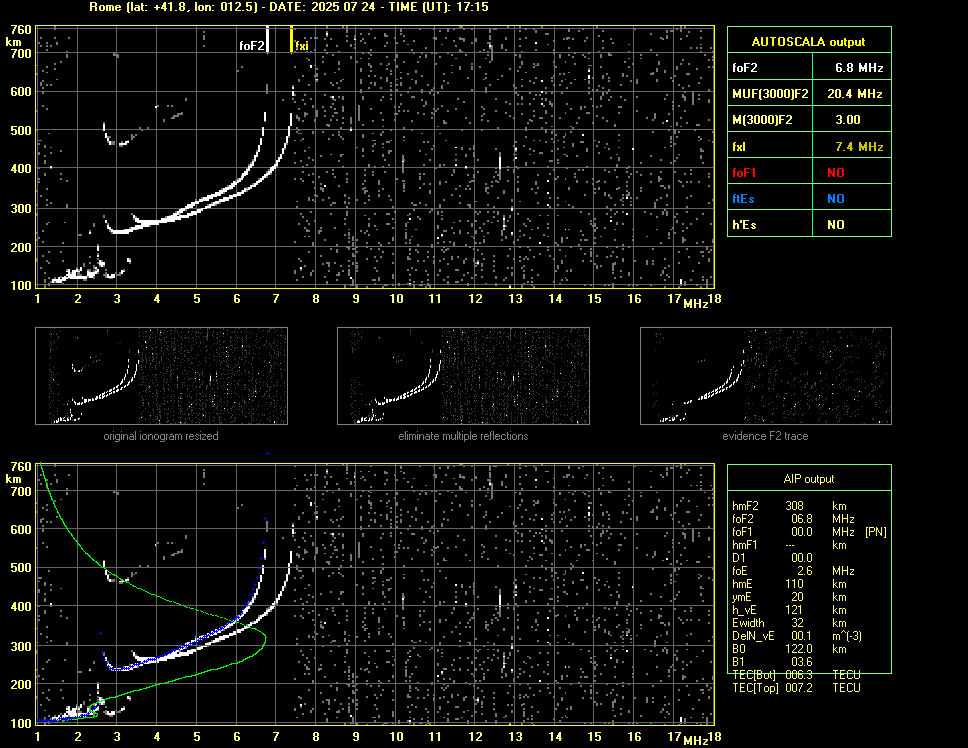Click the fxI value 7.4 MHz

[x=859, y=146]
